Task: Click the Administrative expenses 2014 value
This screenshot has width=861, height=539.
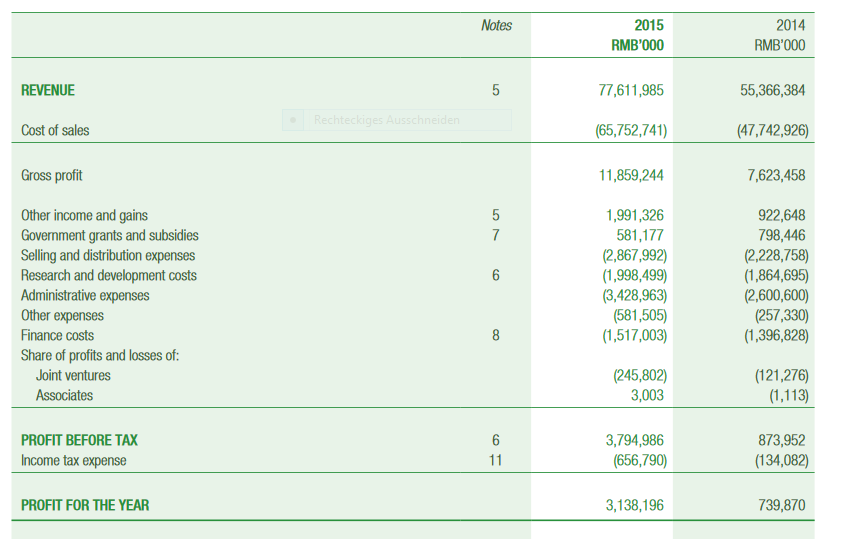Action: [x=776, y=295]
